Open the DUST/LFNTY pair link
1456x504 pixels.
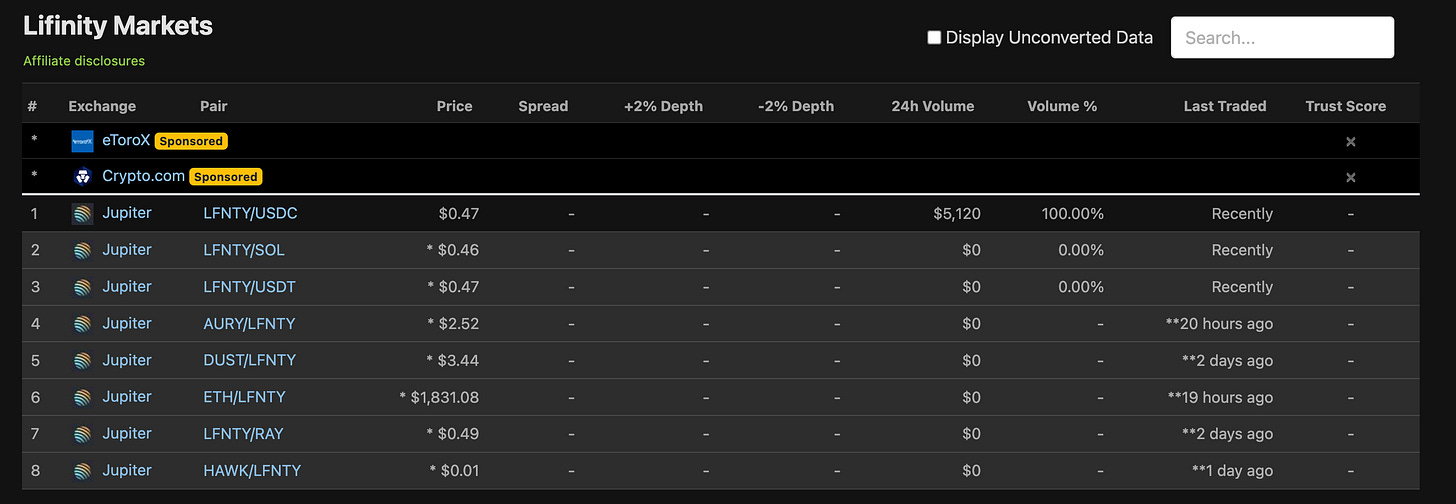249,360
